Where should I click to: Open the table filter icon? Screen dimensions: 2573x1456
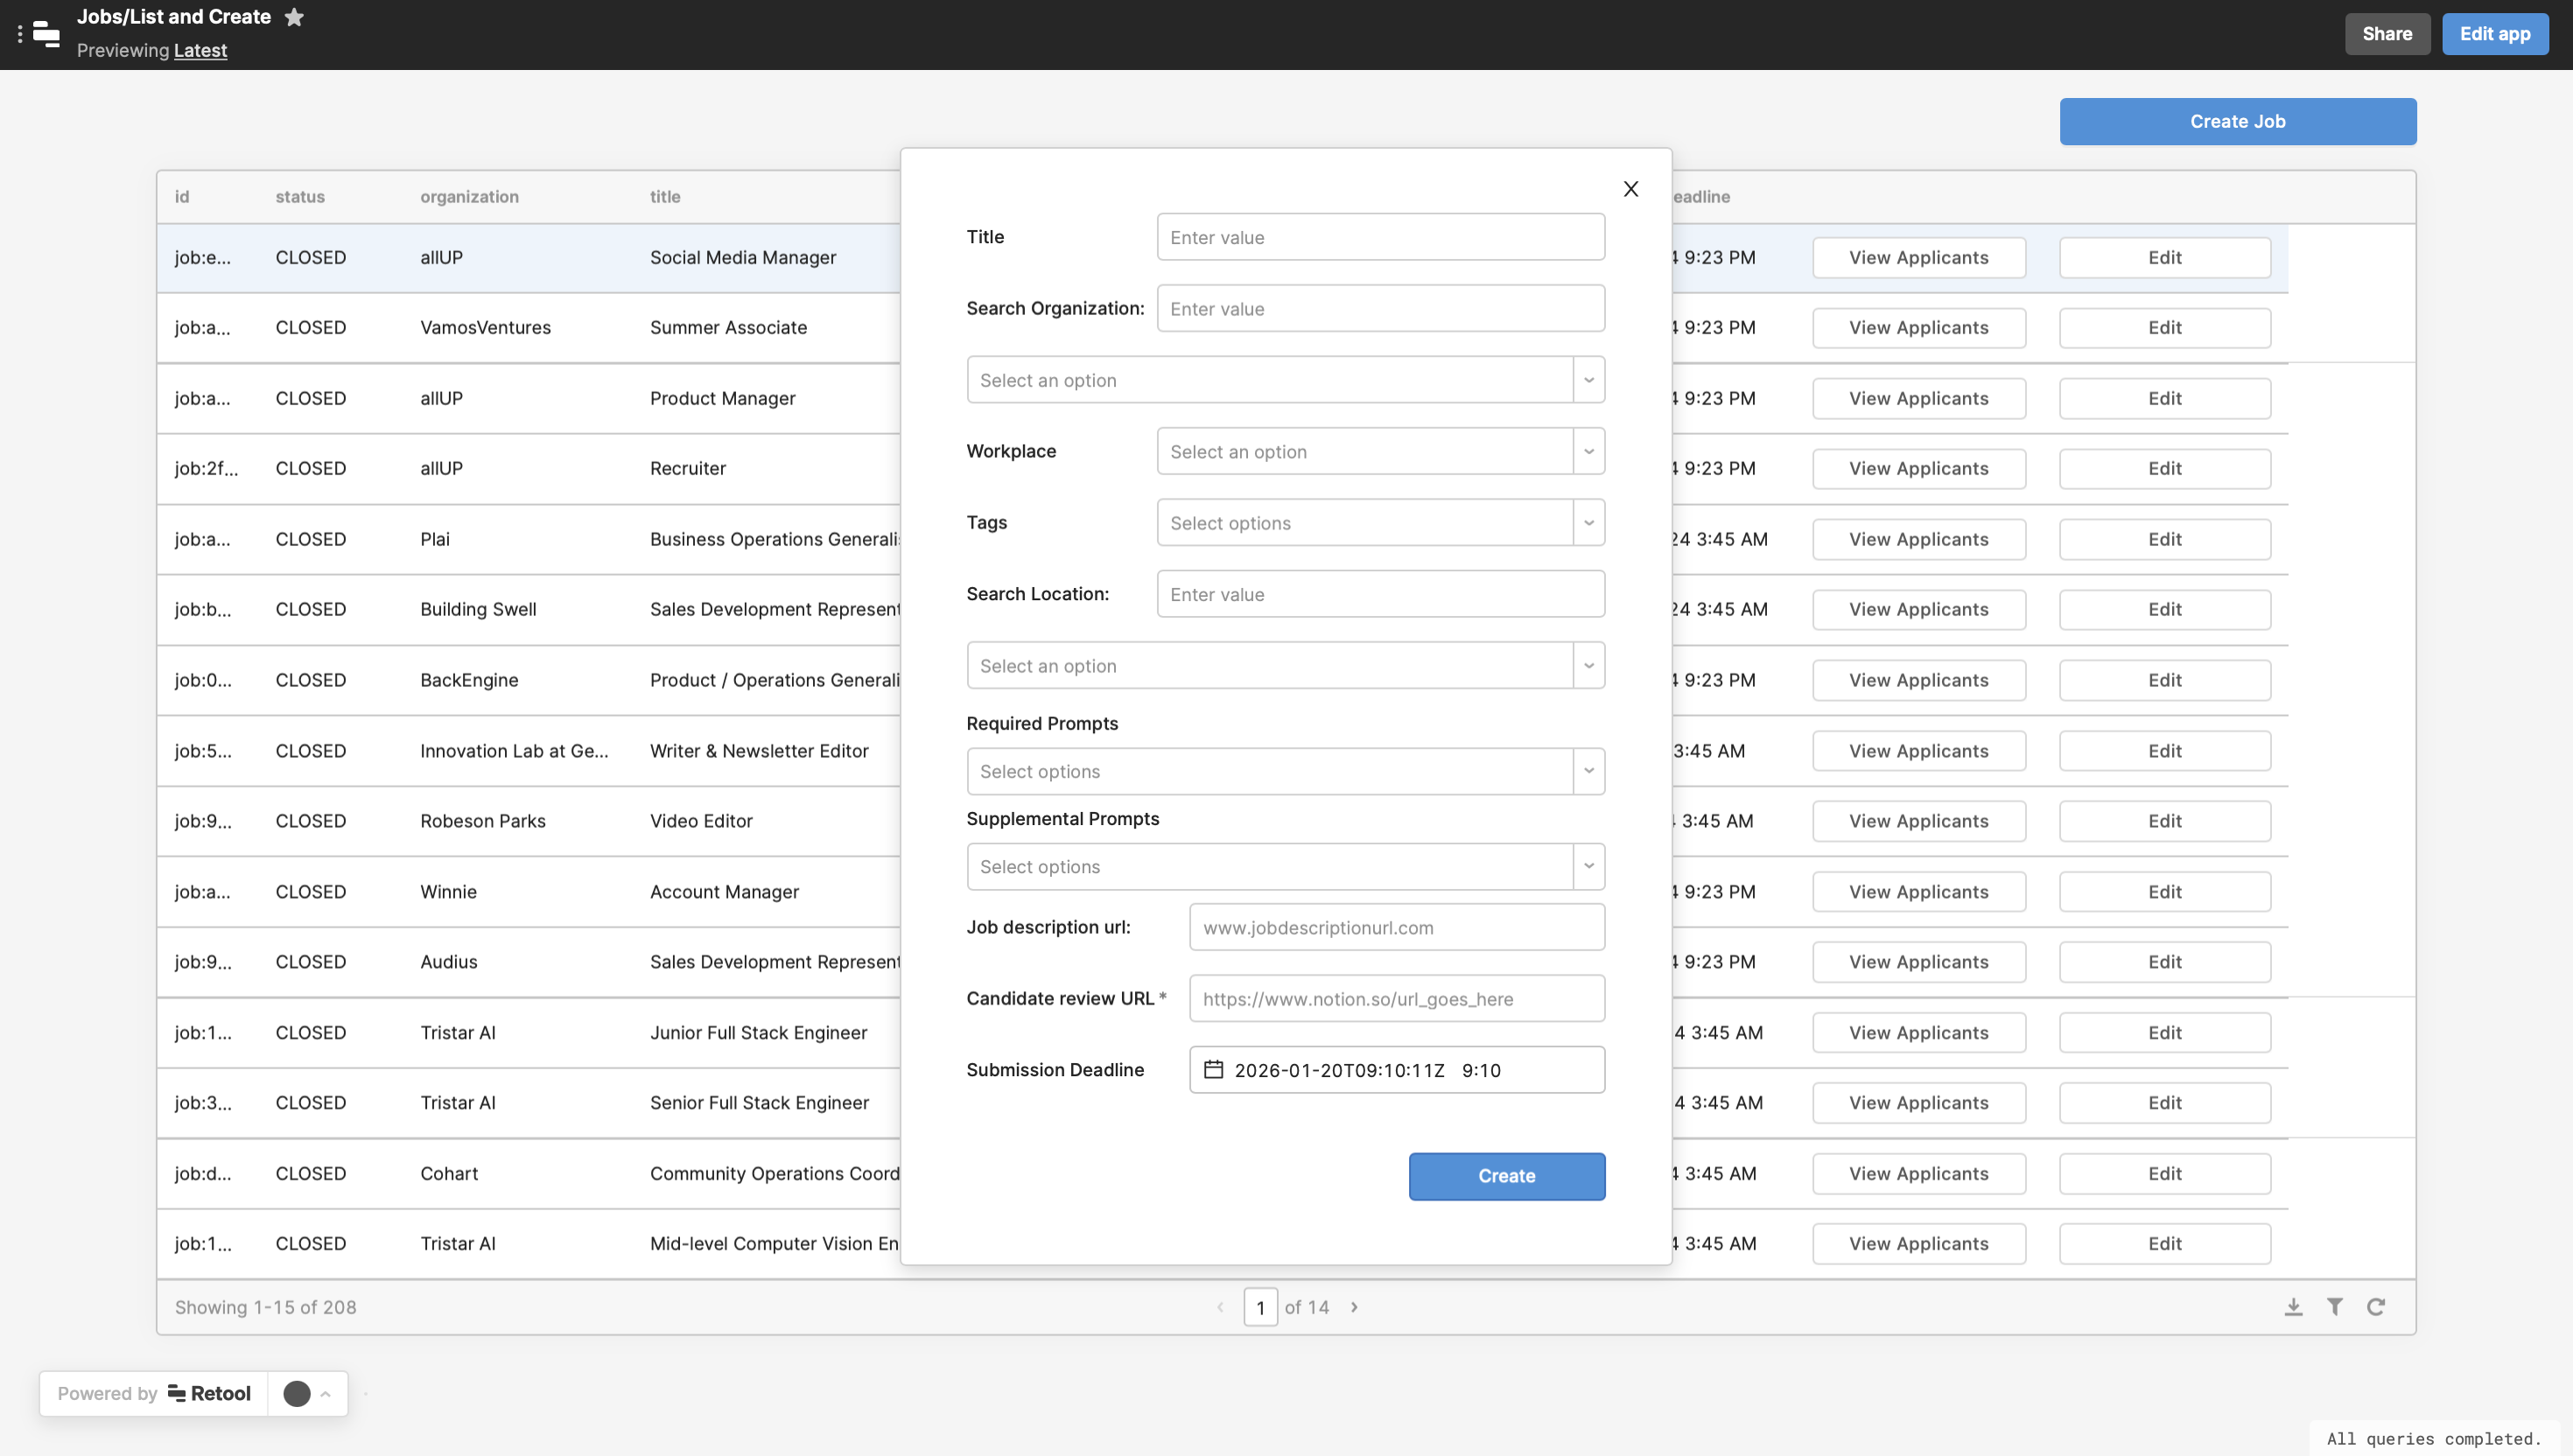(x=2334, y=1307)
